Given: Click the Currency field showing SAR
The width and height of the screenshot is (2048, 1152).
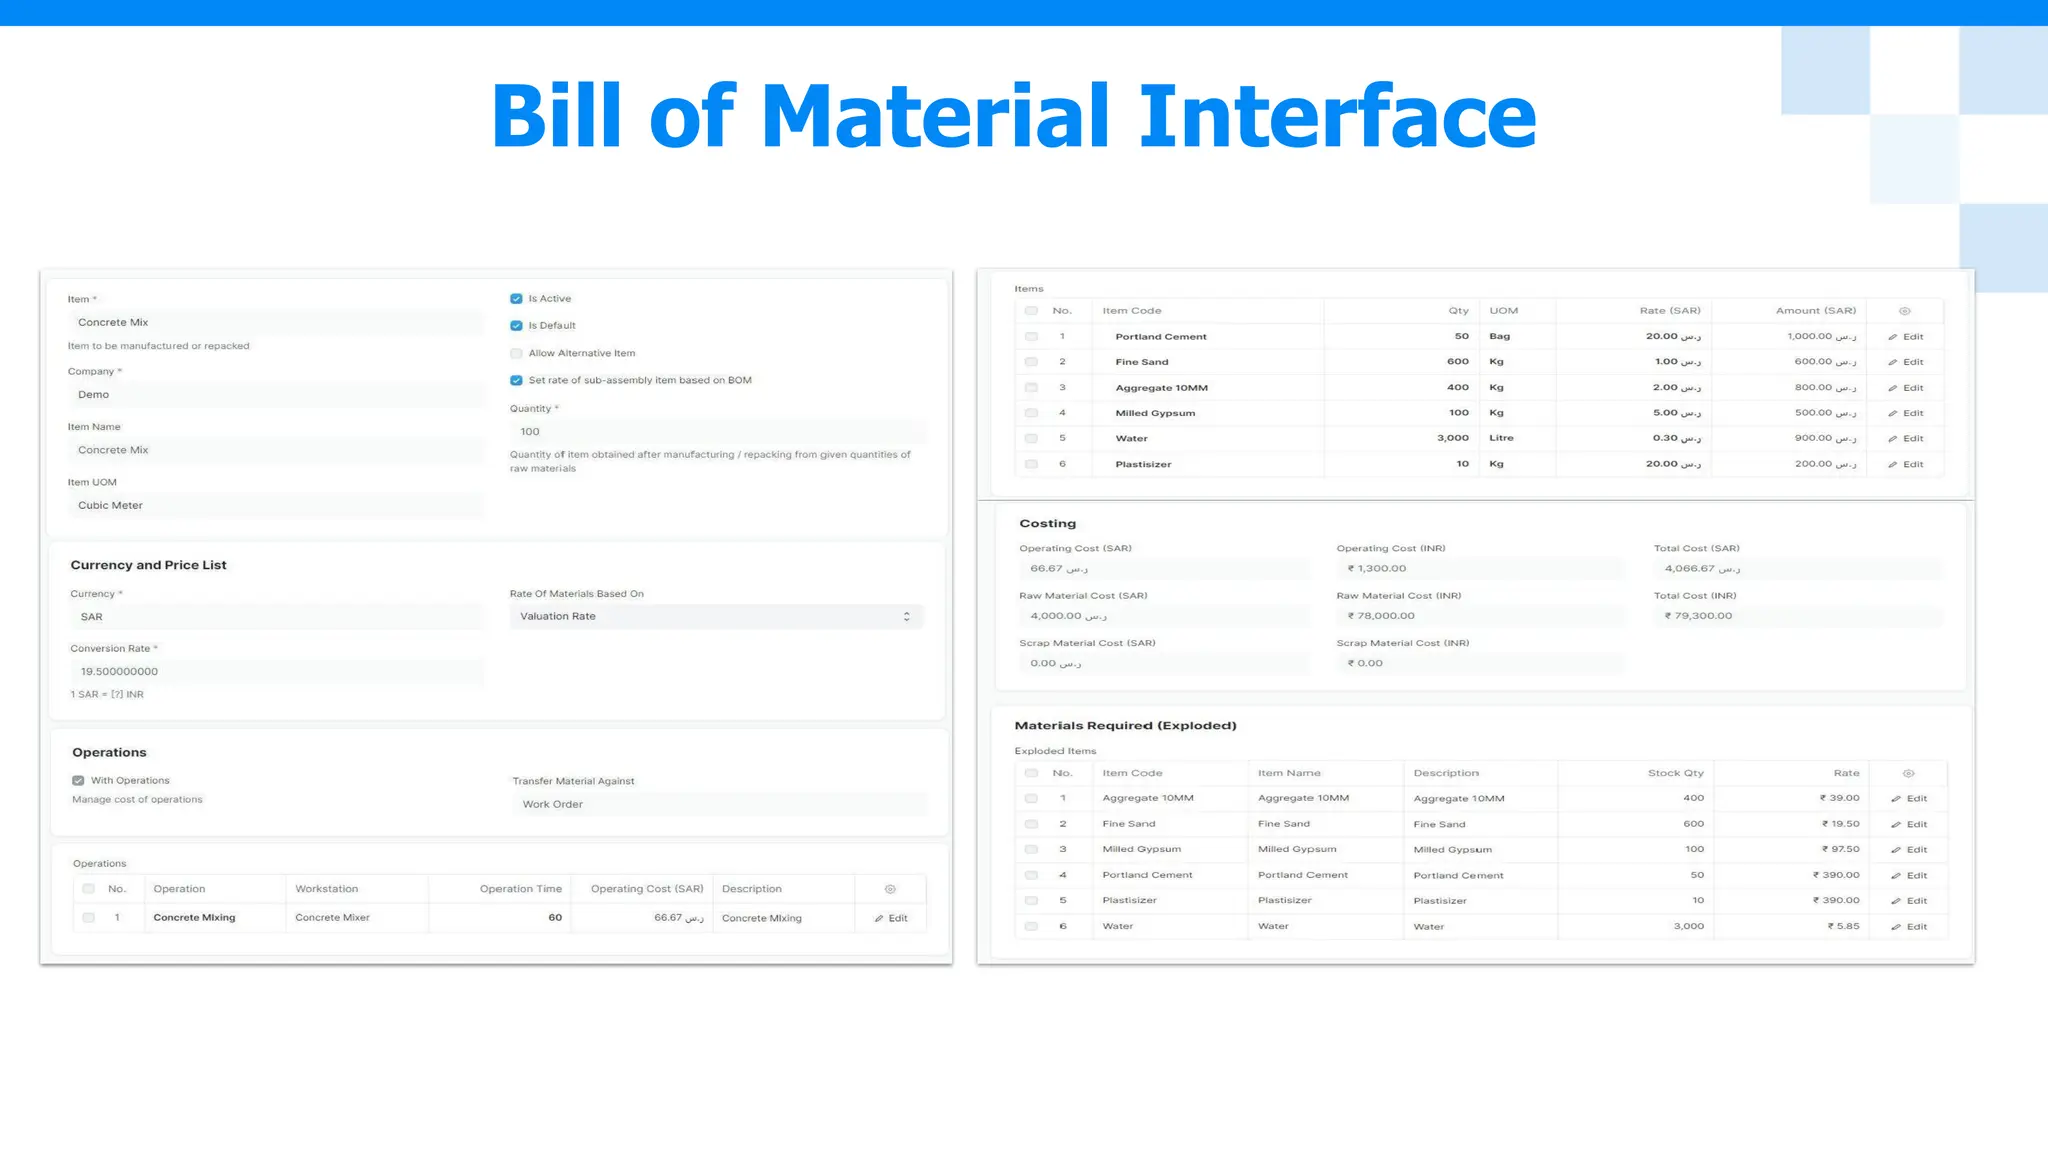Looking at the screenshot, I should click(x=277, y=617).
